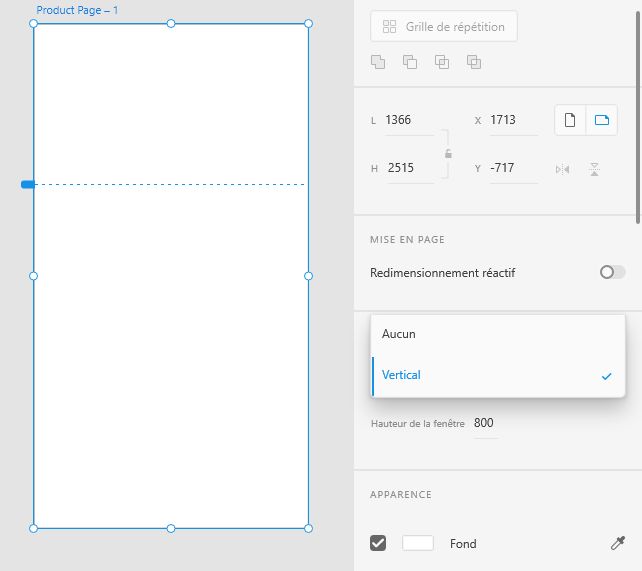
Task: Edit the Y position field -717
Action: point(514,168)
